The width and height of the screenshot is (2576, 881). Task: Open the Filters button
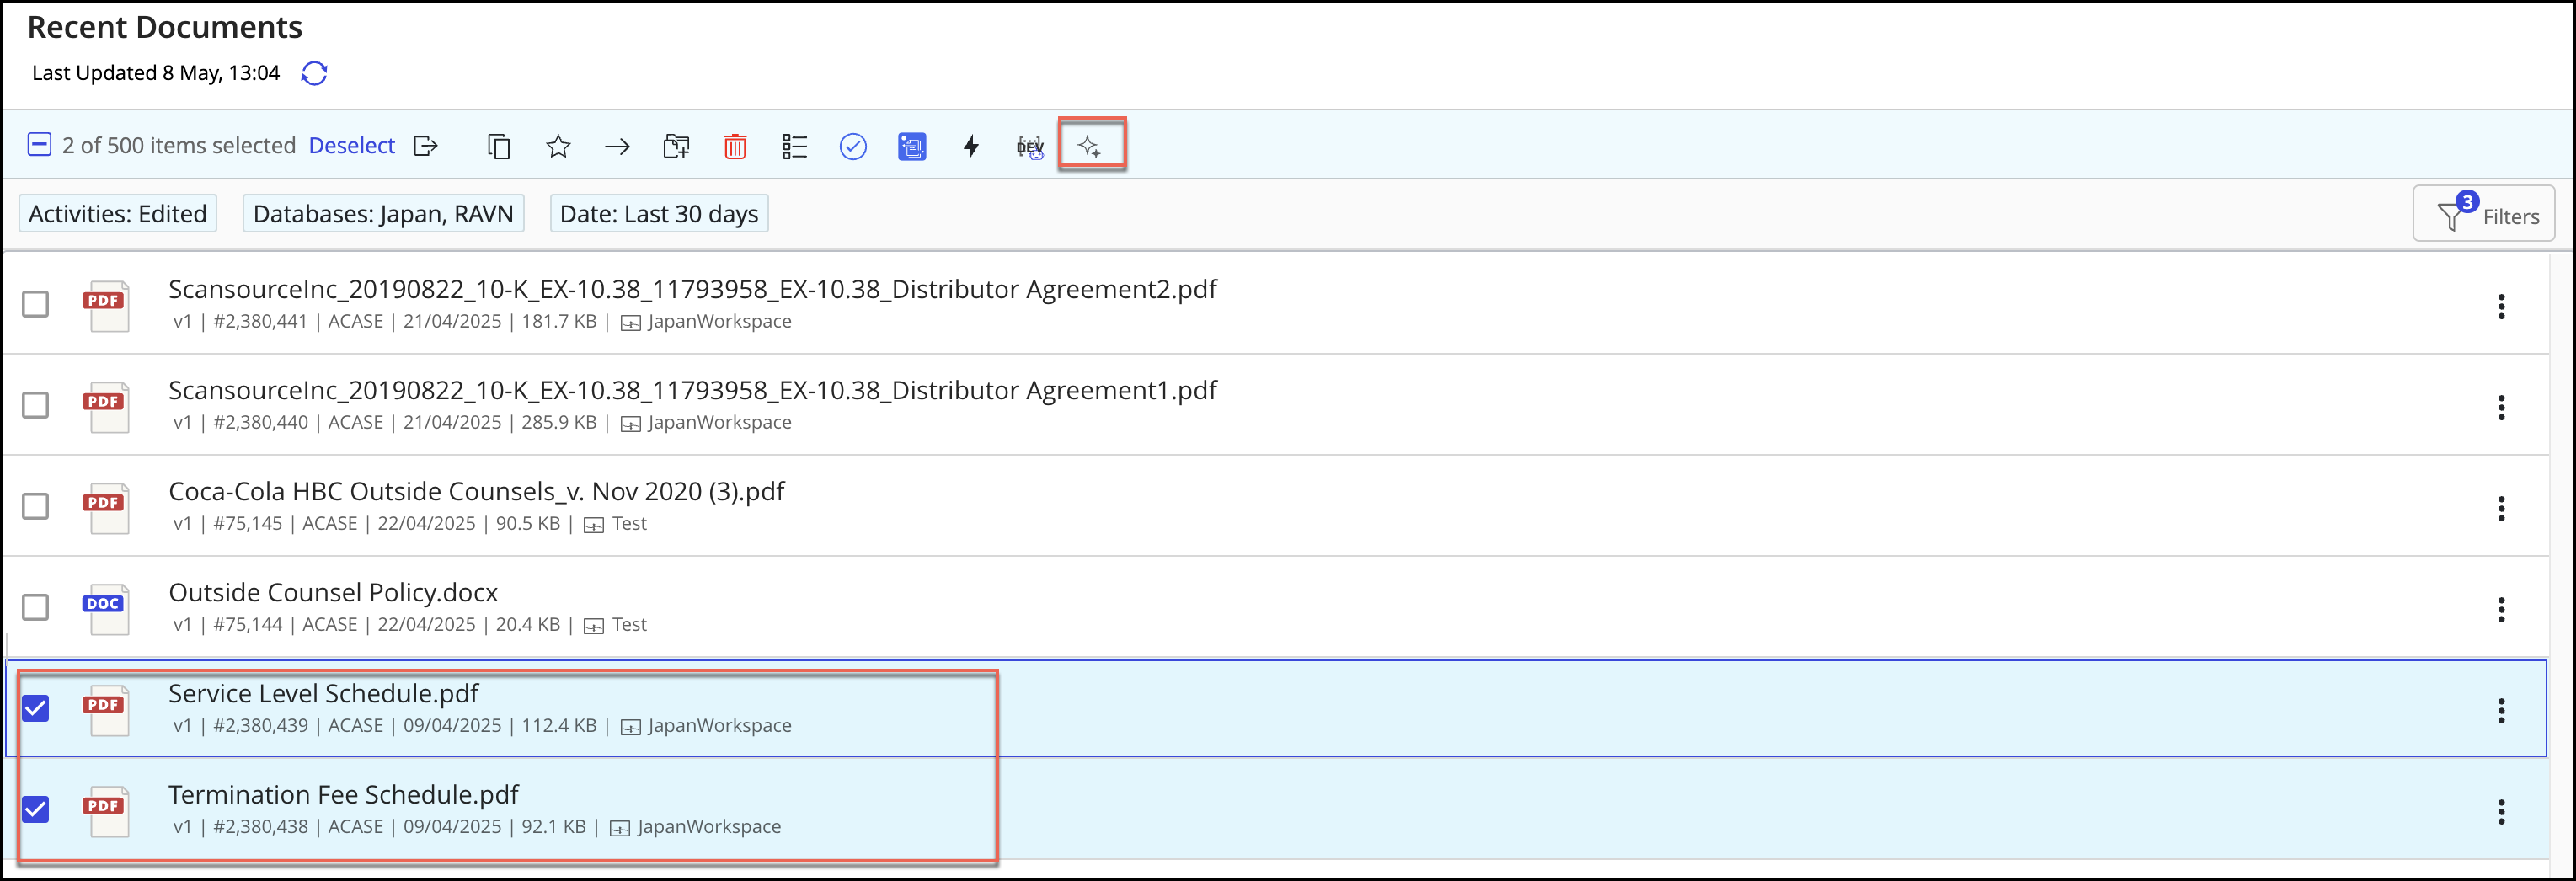pyautogui.click(x=2483, y=214)
